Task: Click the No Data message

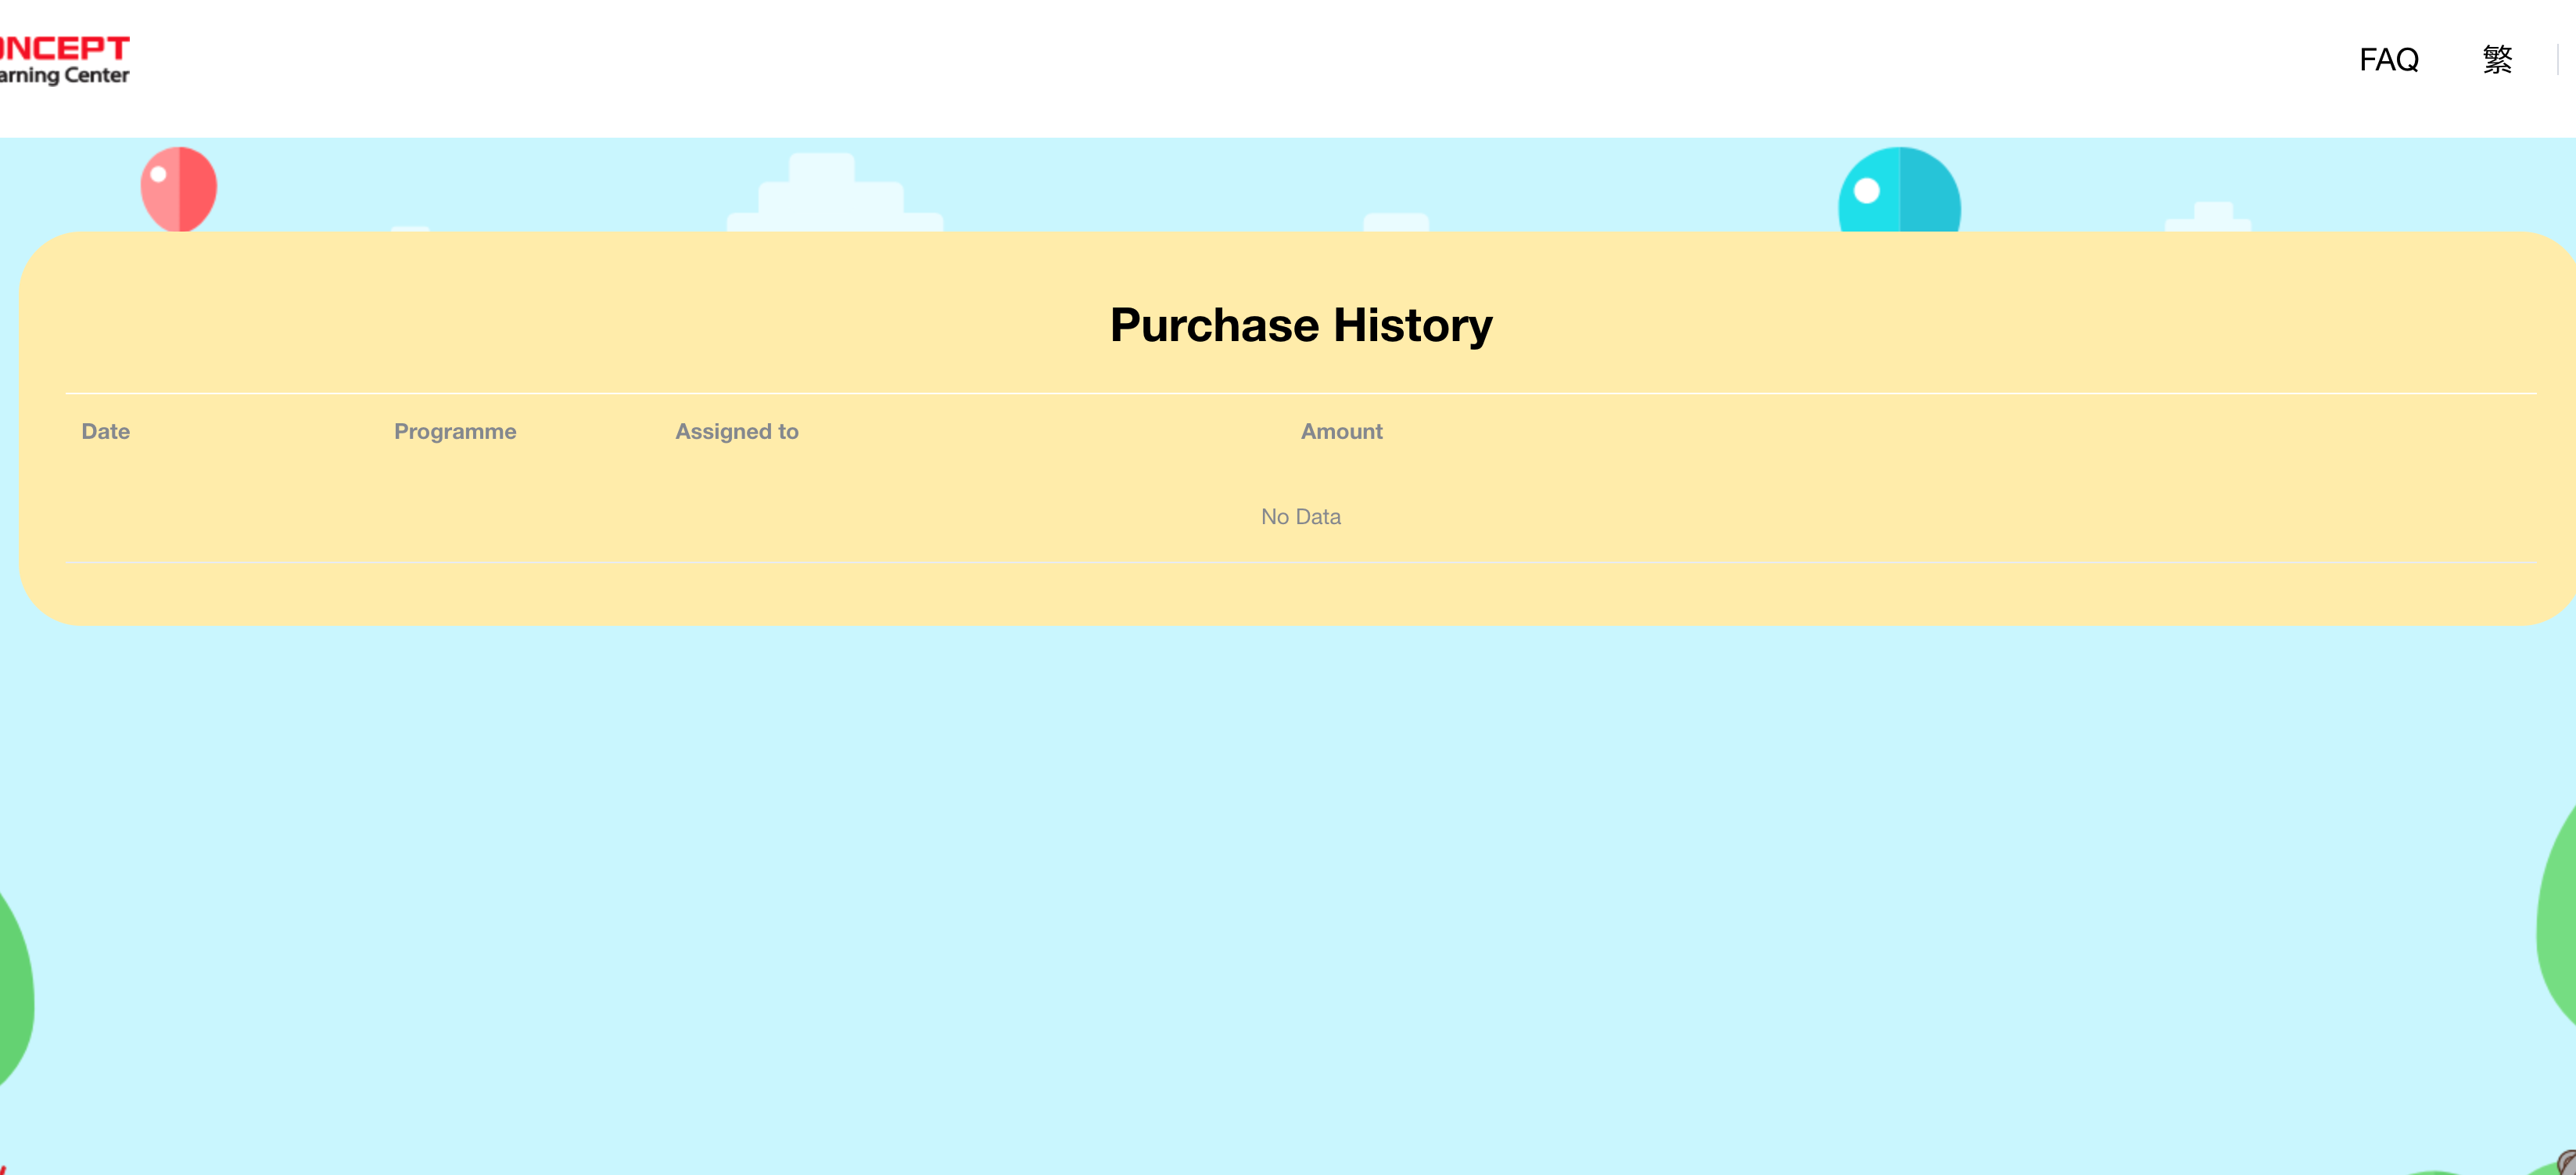Action: pos(1300,517)
